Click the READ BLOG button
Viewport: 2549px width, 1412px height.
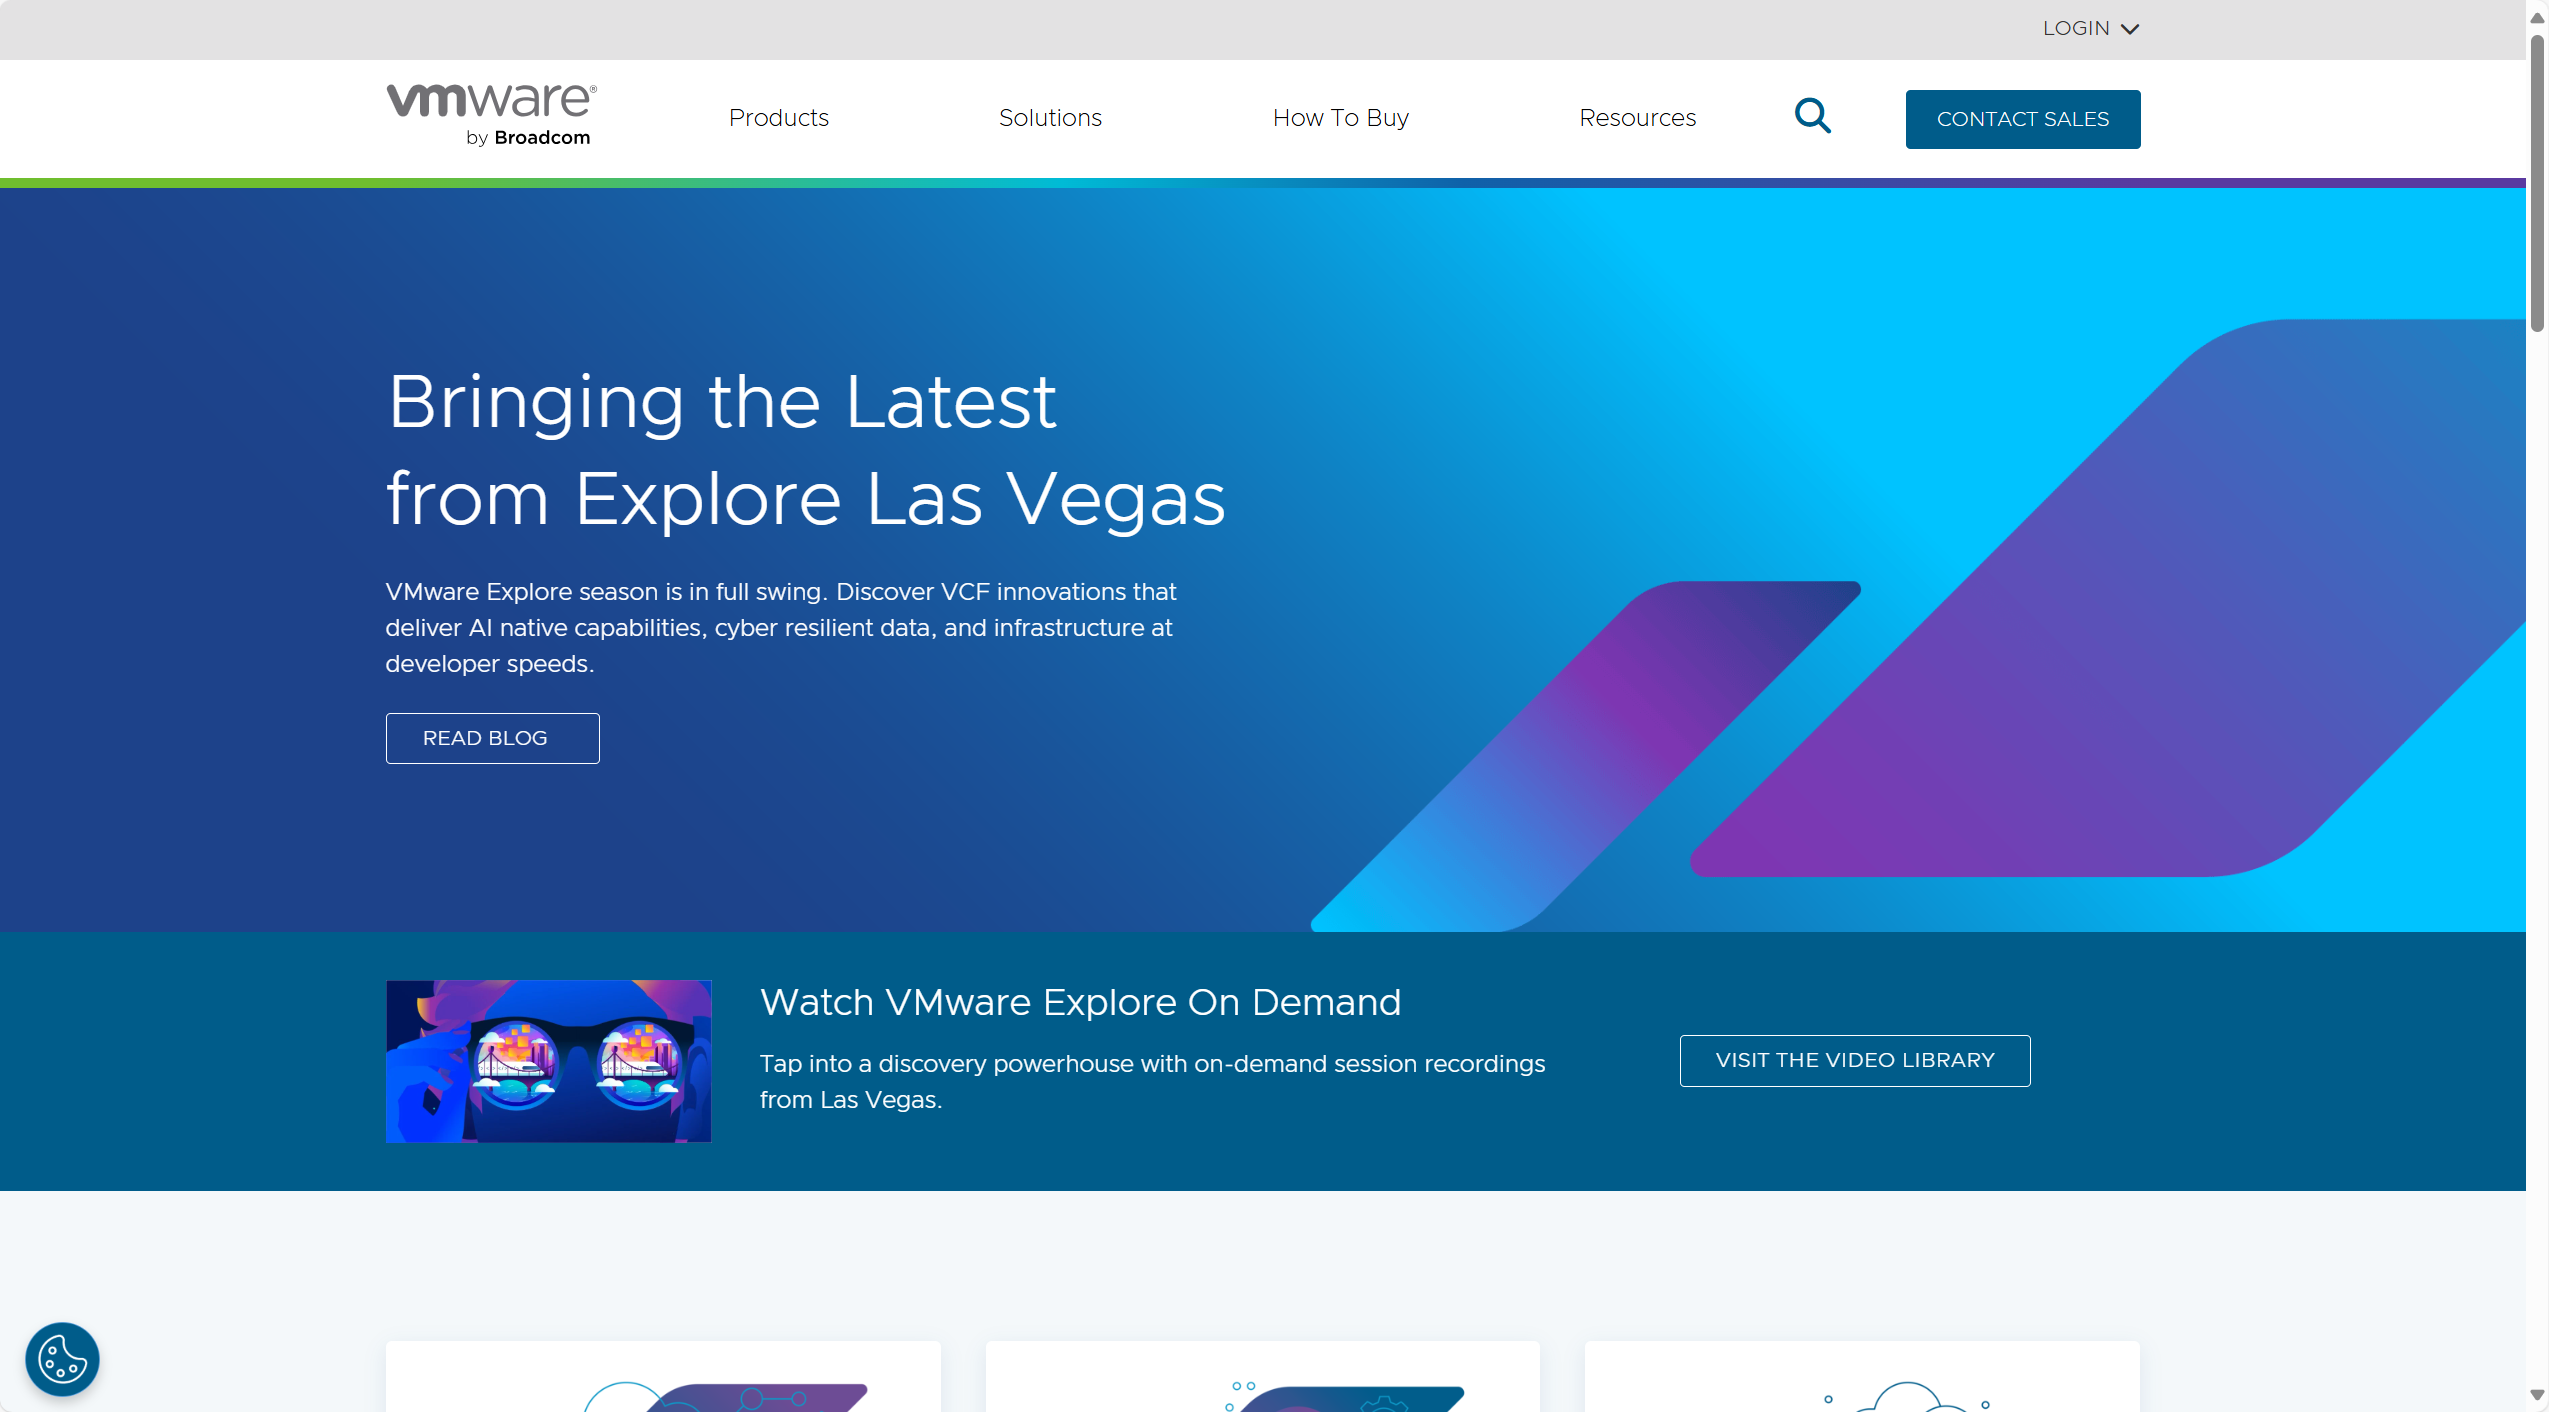(x=492, y=738)
